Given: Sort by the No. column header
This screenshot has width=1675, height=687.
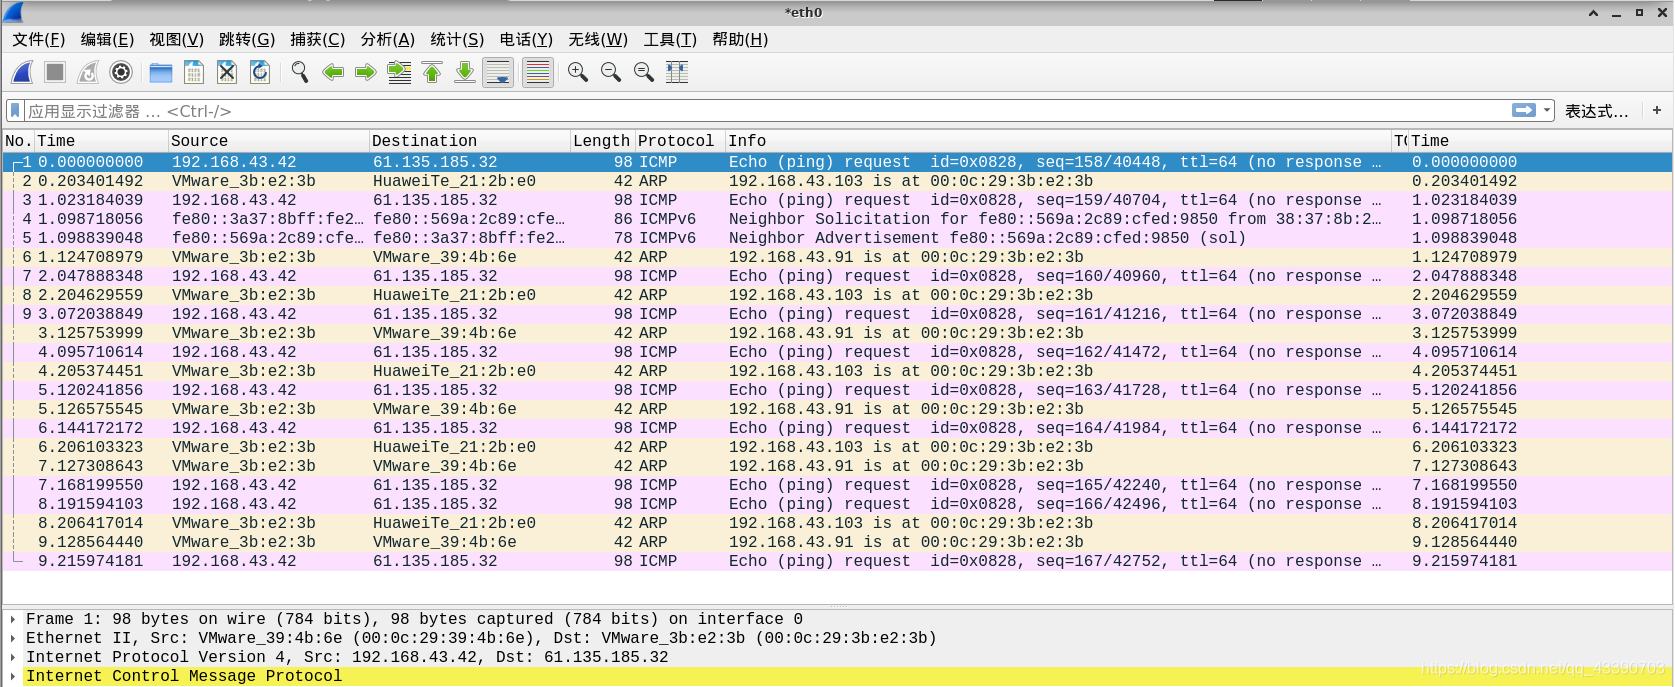Looking at the screenshot, I should point(18,141).
